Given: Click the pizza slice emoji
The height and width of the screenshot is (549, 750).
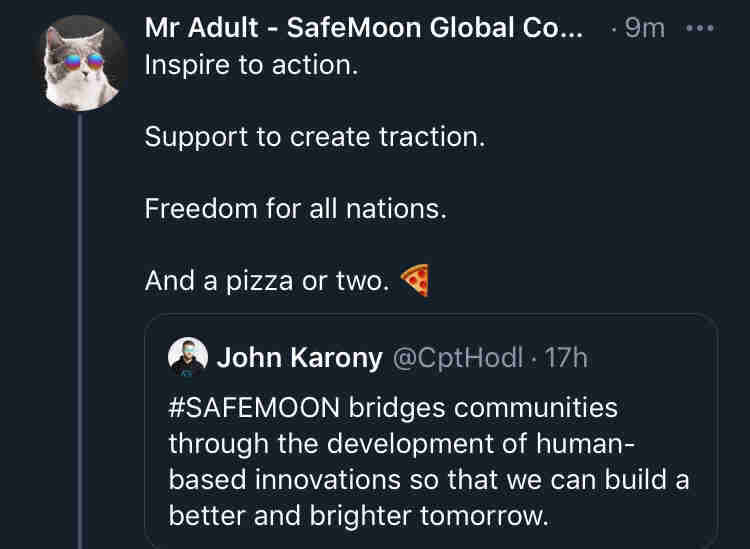Looking at the screenshot, I should [x=414, y=281].
